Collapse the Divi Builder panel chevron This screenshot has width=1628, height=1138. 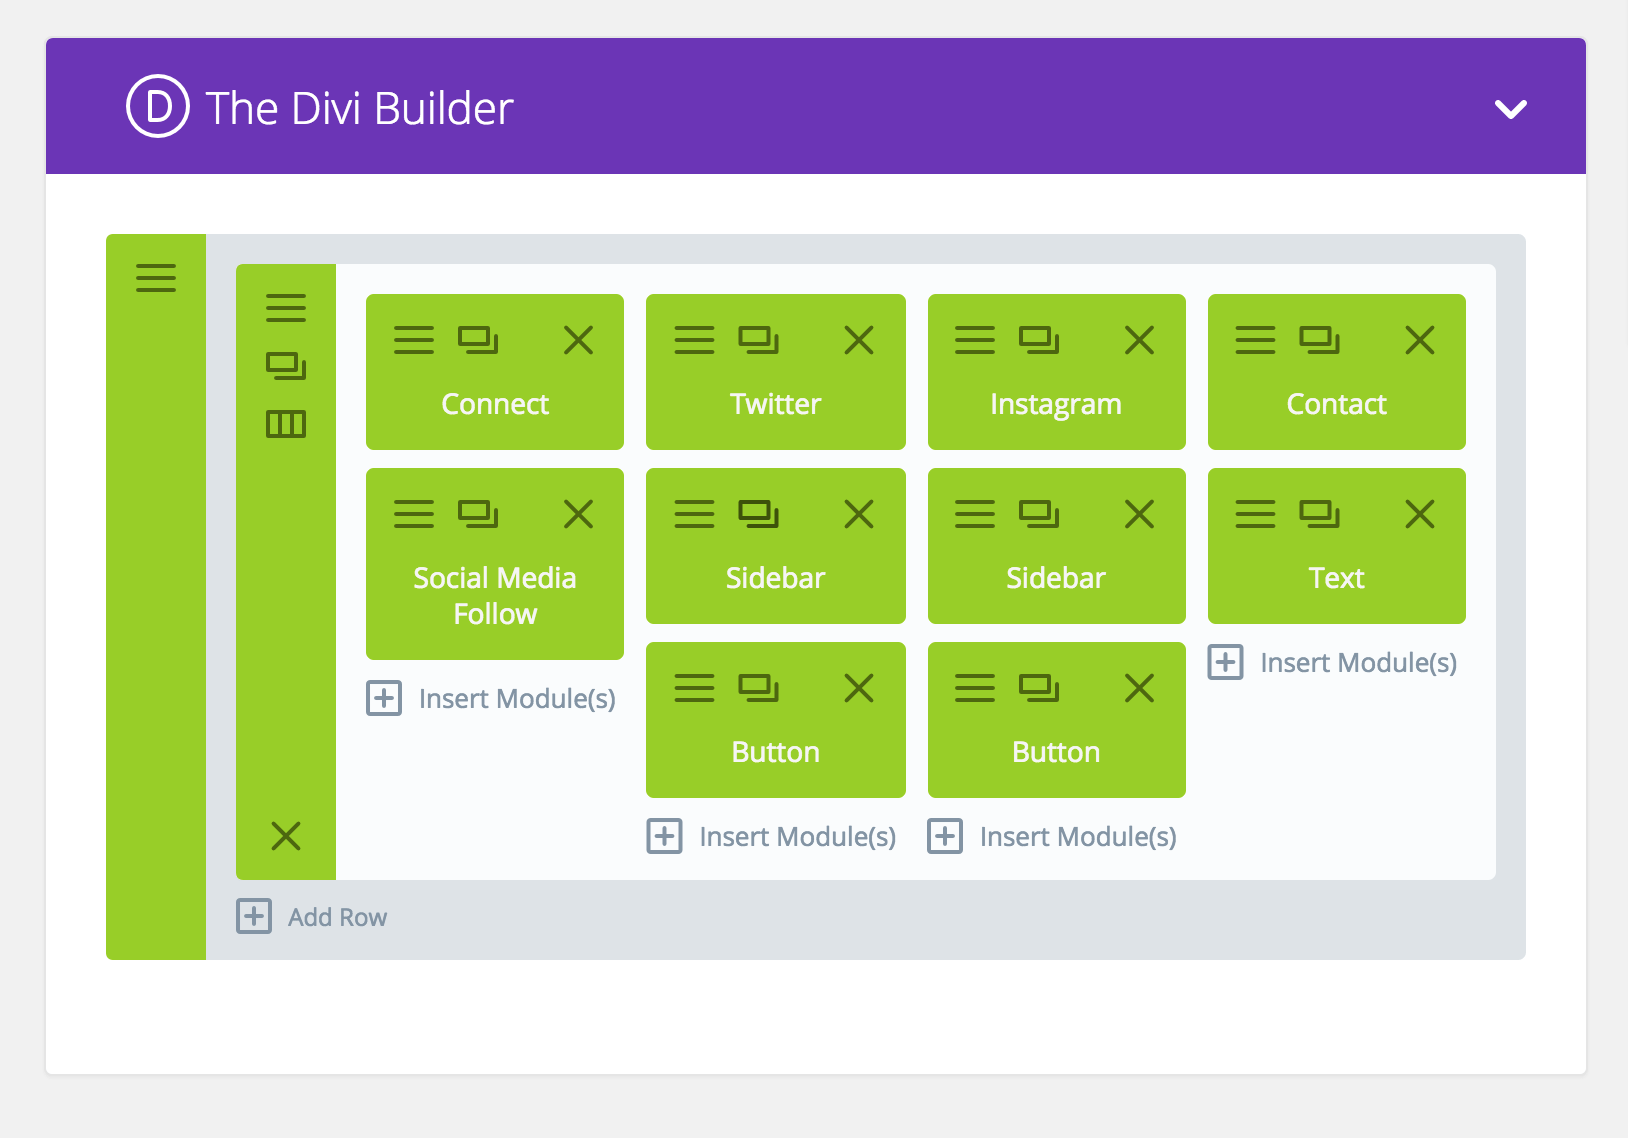pos(1510,108)
